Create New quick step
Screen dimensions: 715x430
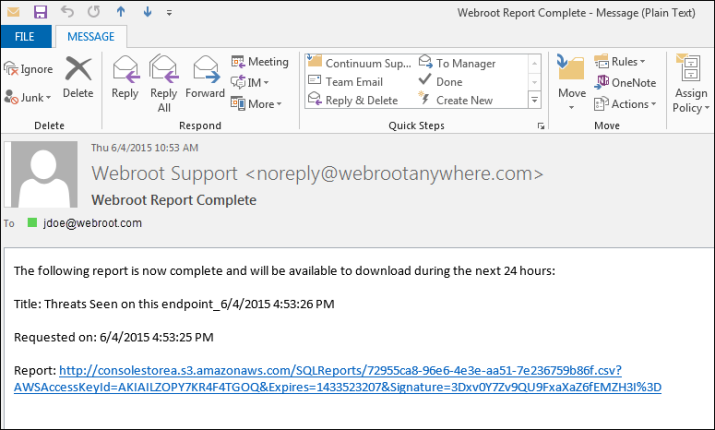pyautogui.click(x=456, y=100)
